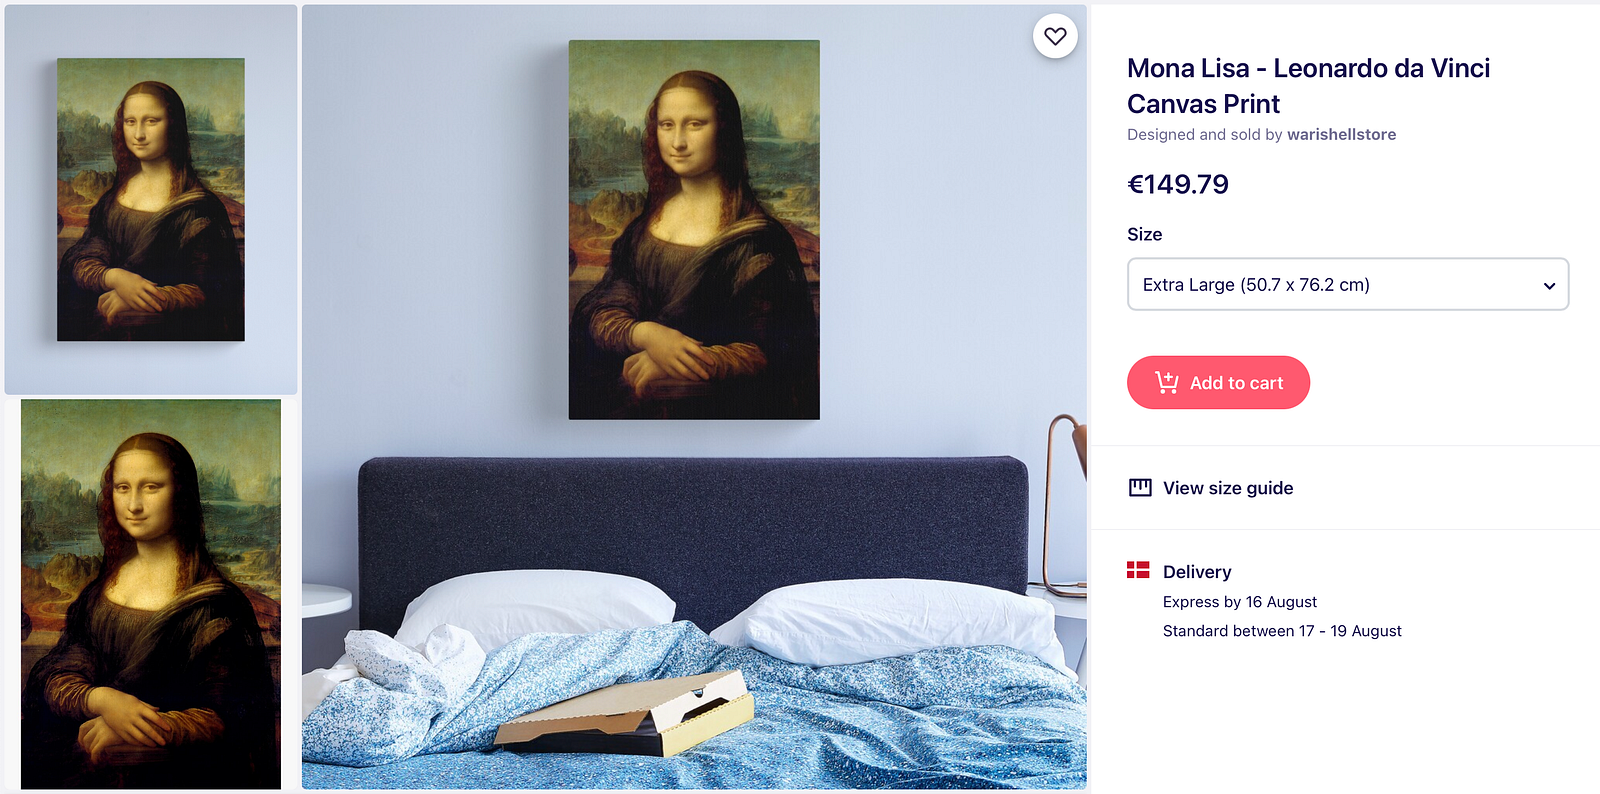Click the canvas hanging above the headboard

pyautogui.click(x=694, y=230)
